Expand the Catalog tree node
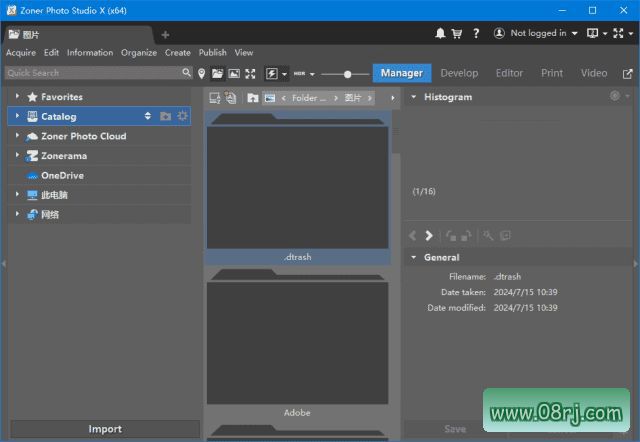Image resolution: width=640 pixels, height=442 pixels. point(17,116)
